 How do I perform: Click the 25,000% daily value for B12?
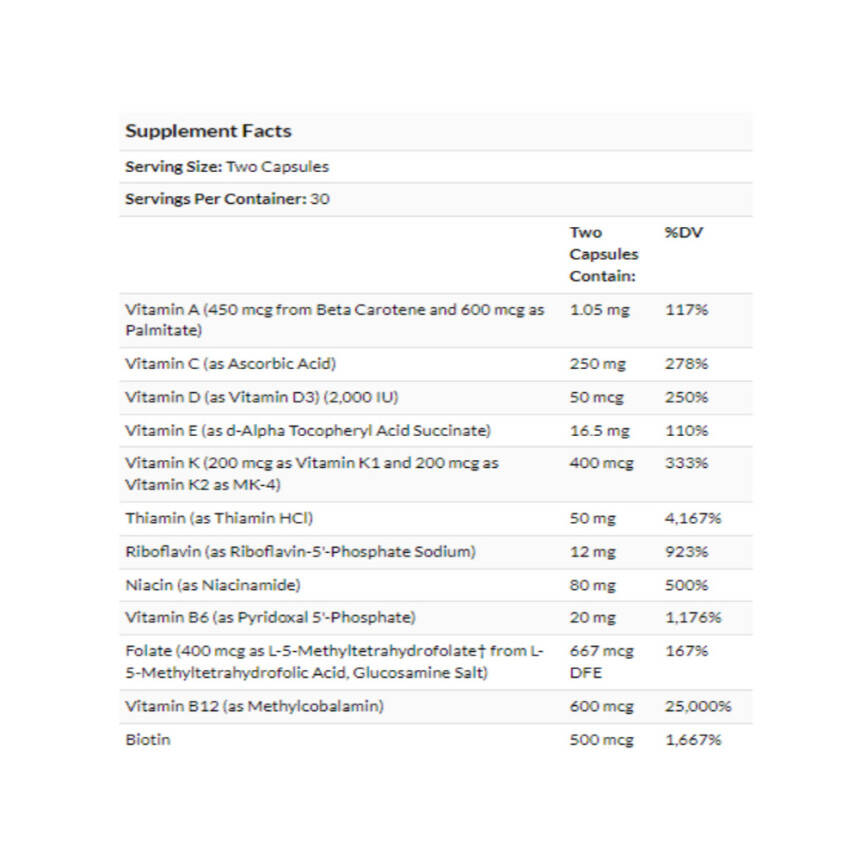point(698,707)
